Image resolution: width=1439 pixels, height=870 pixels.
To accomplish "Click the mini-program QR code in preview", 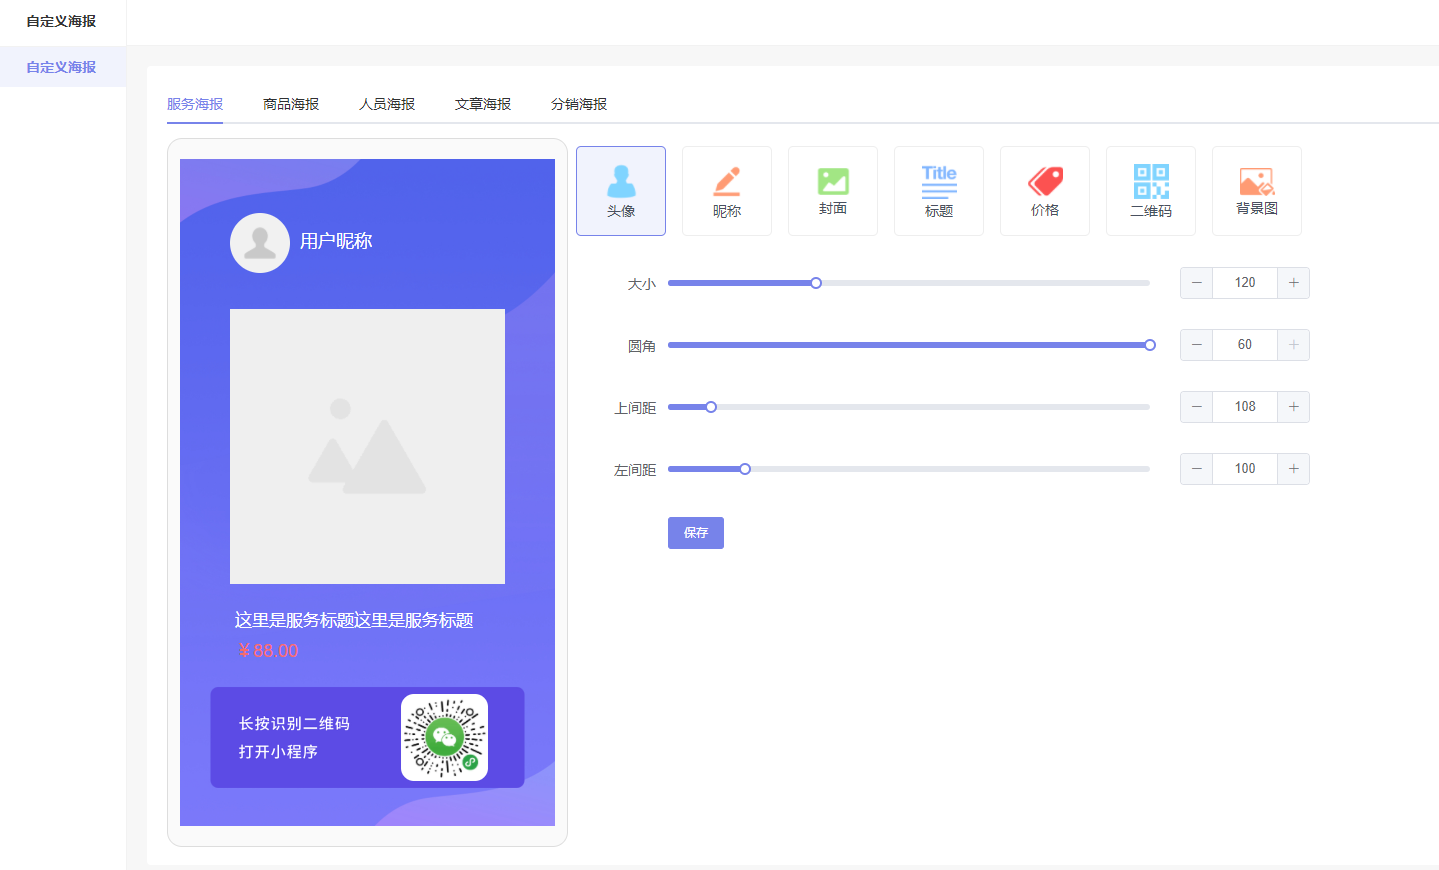I will click(x=444, y=737).
